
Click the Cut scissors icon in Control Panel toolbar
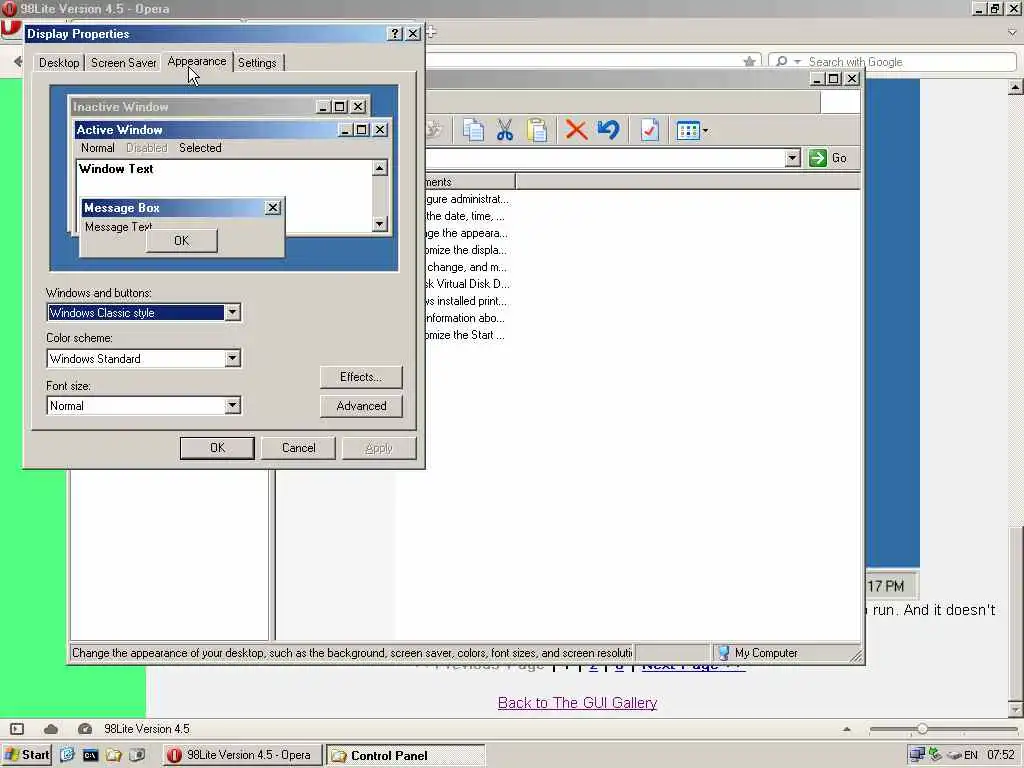(504, 130)
